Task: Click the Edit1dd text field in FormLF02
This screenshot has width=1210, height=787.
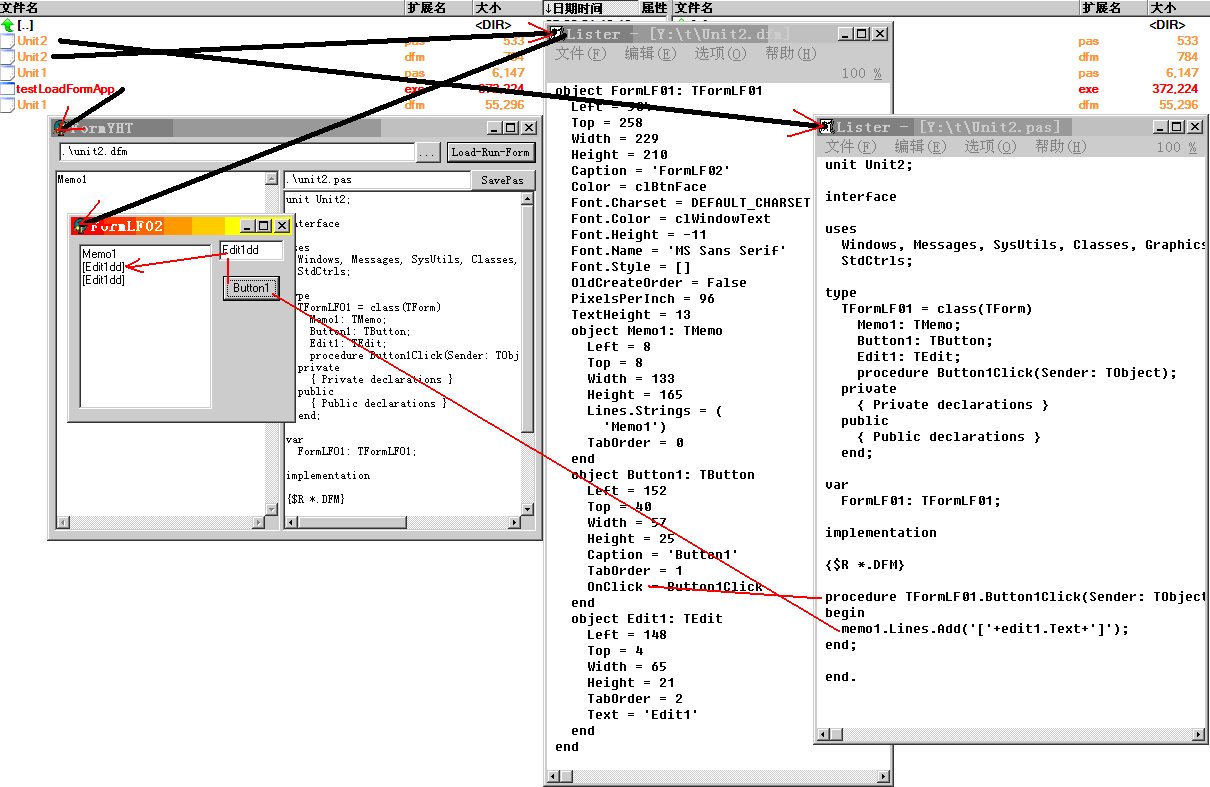Action: (250, 251)
